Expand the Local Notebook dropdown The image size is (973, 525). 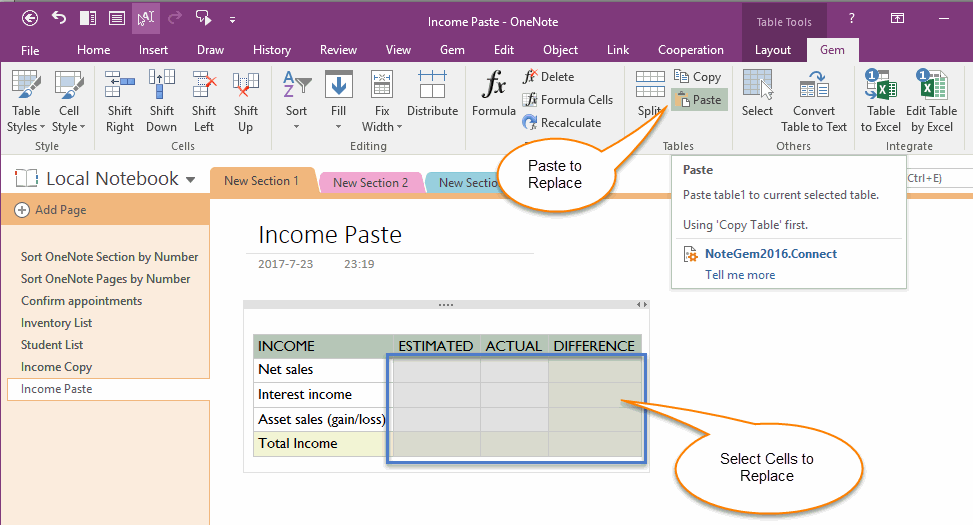pyautogui.click(x=191, y=180)
